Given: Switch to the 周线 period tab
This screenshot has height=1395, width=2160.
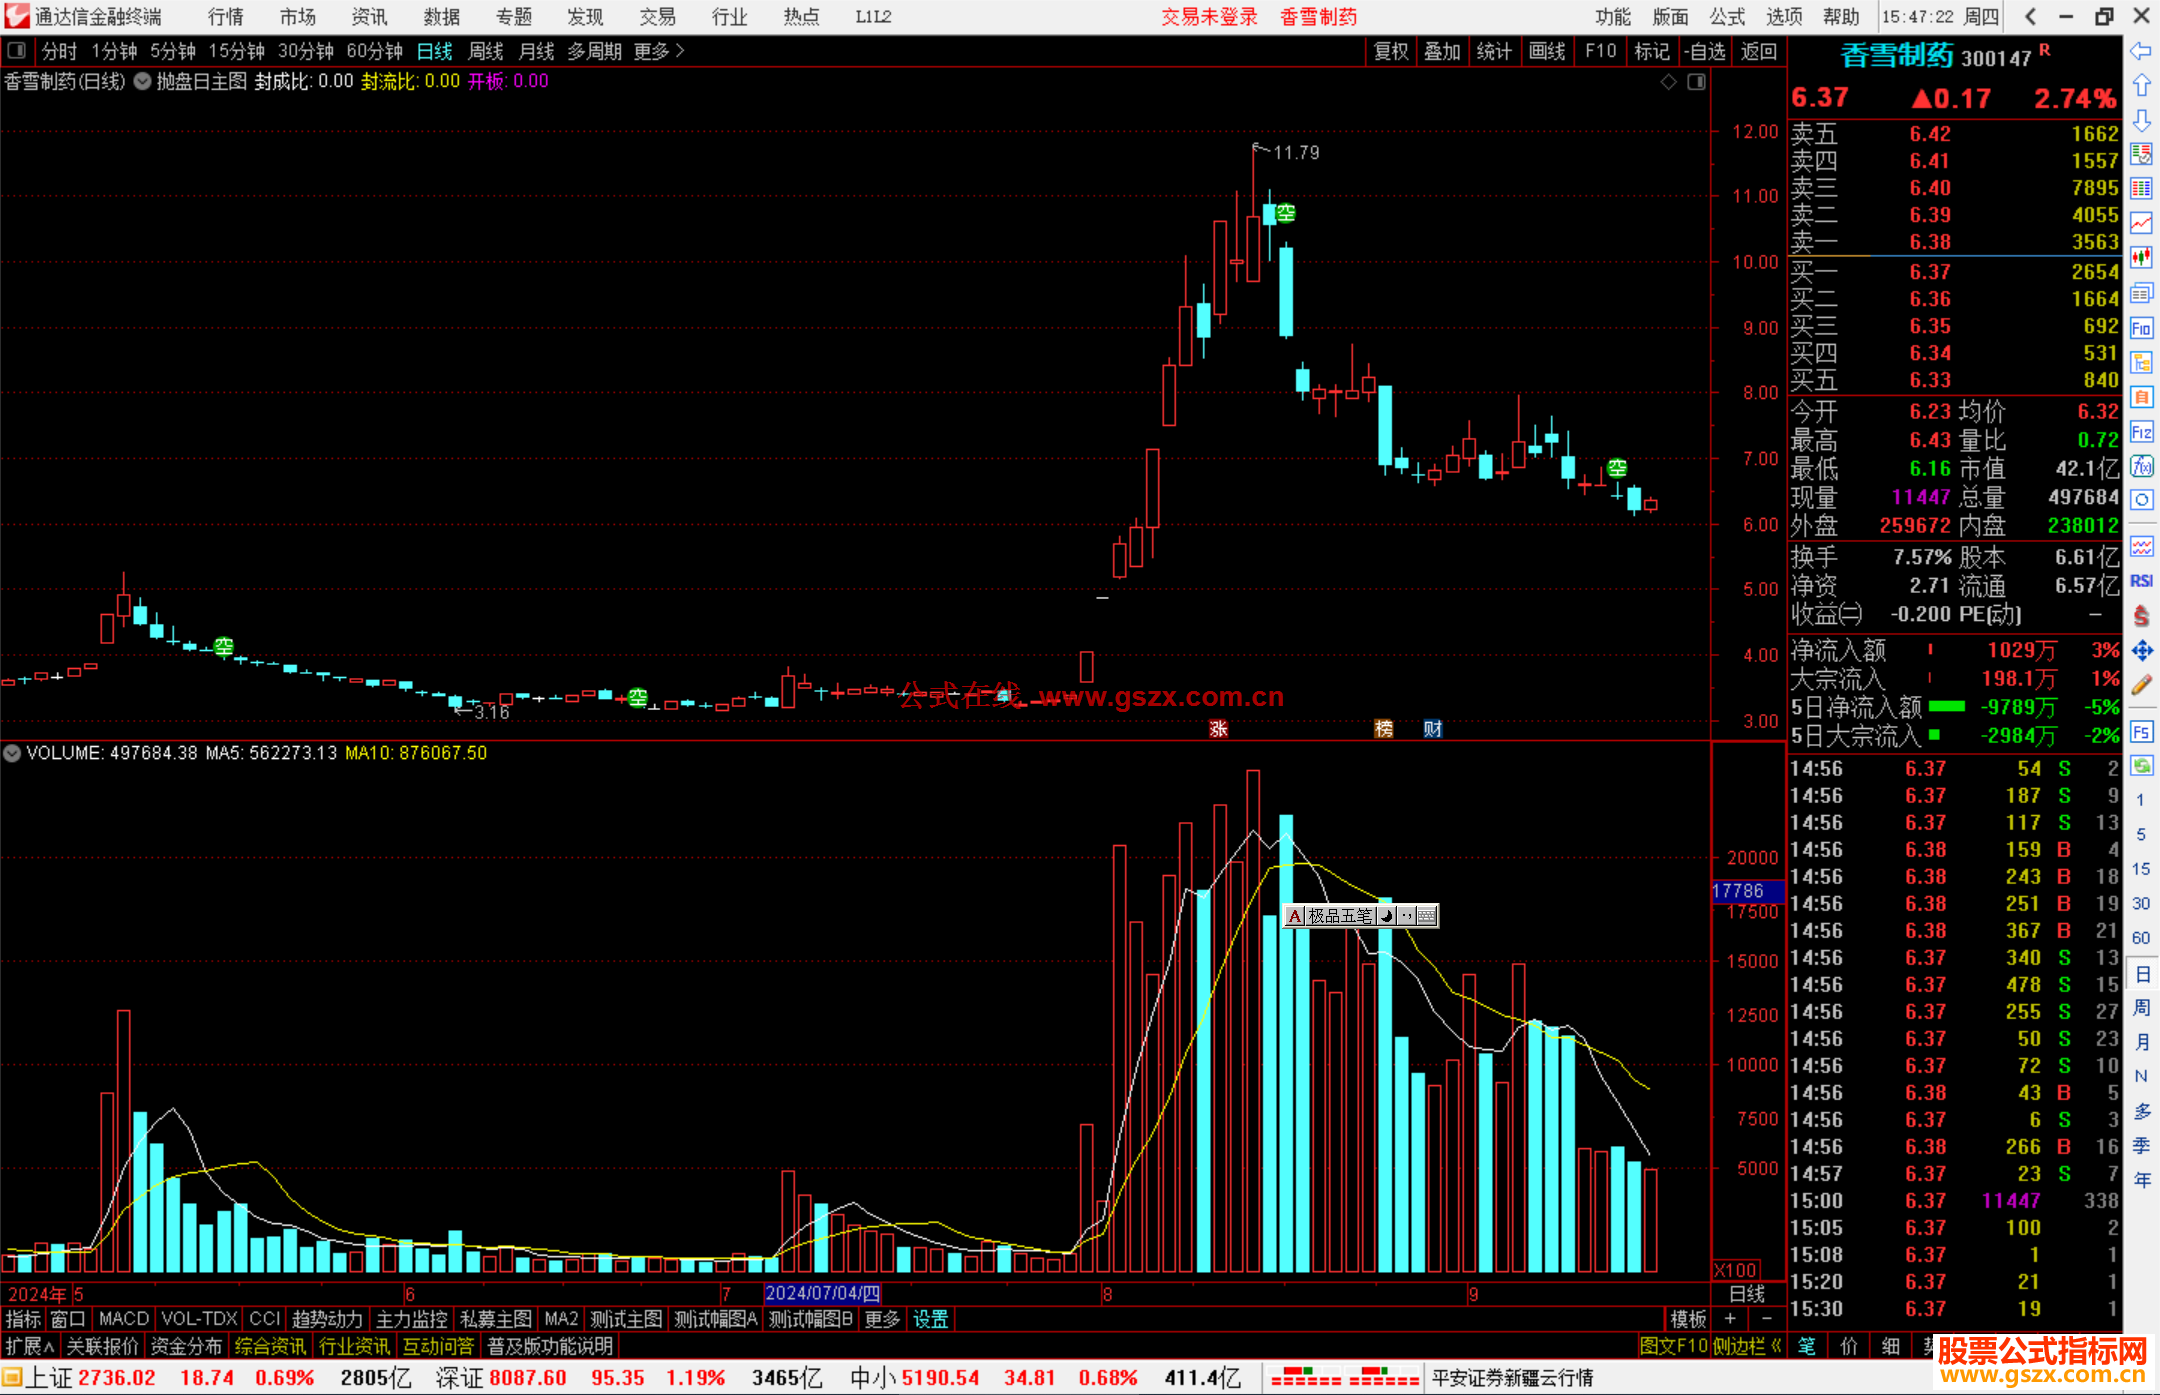Looking at the screenshot, I should click(486, 51).
